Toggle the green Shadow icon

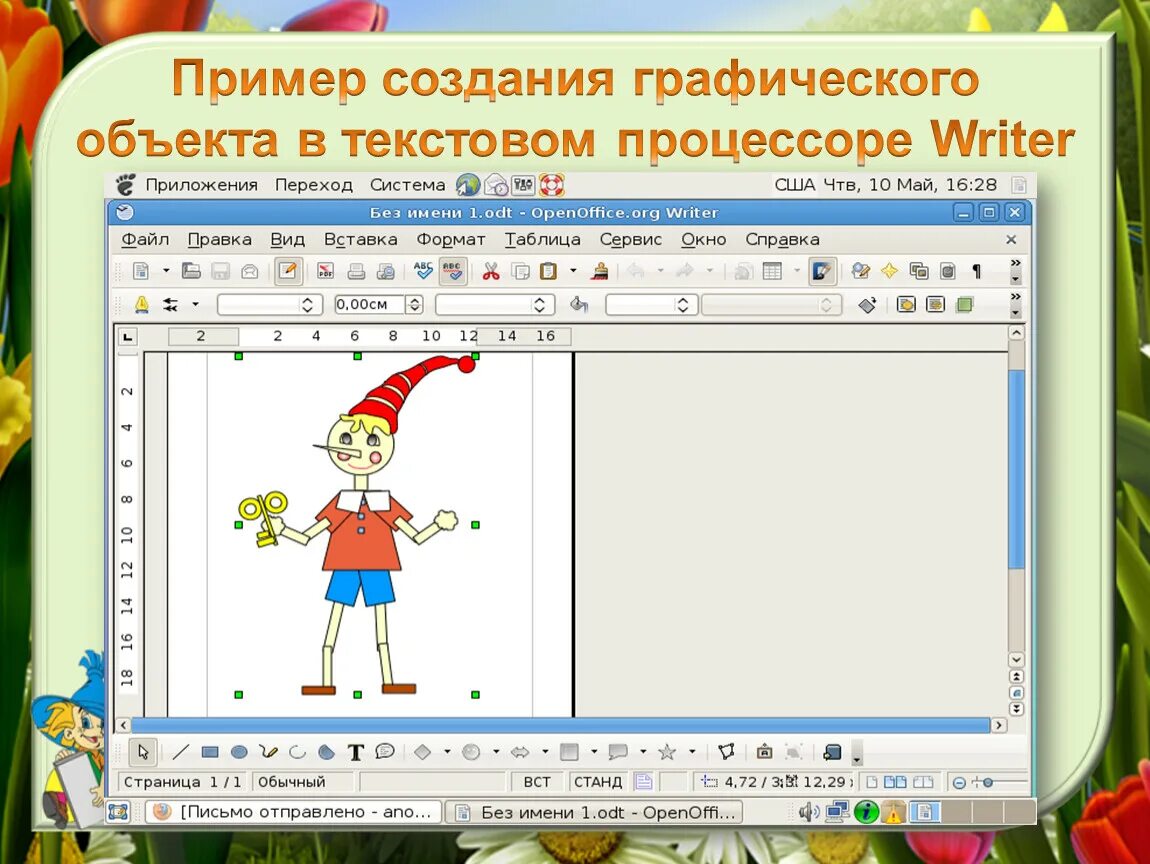964,304
